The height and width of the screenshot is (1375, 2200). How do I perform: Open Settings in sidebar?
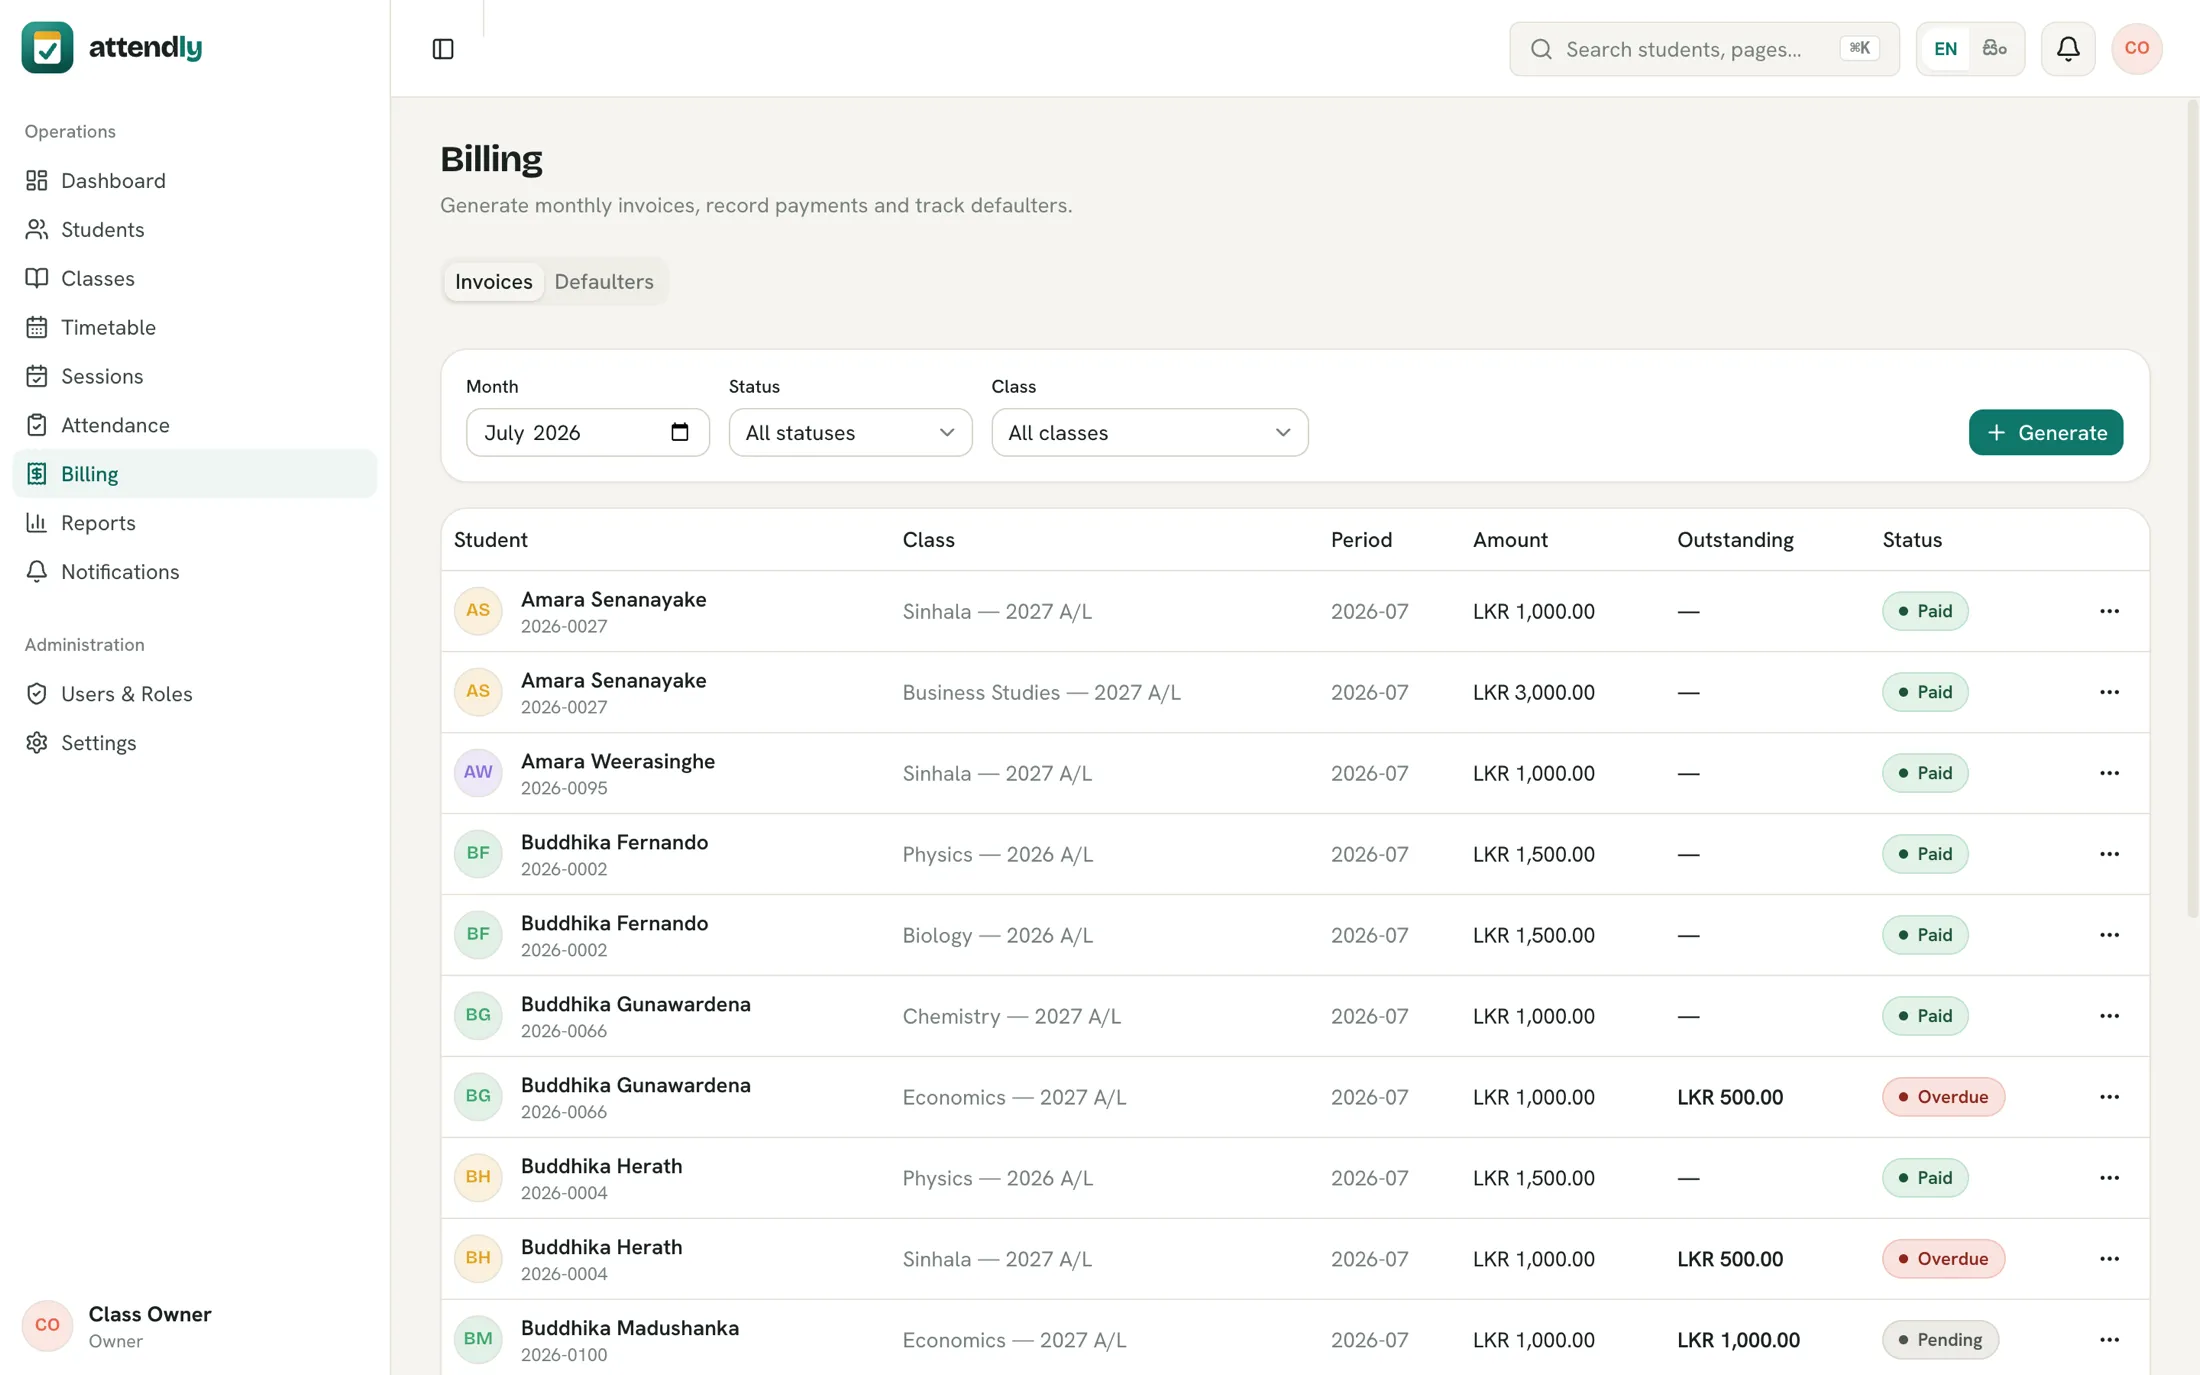pyautogui.click(x=195, y=743)
